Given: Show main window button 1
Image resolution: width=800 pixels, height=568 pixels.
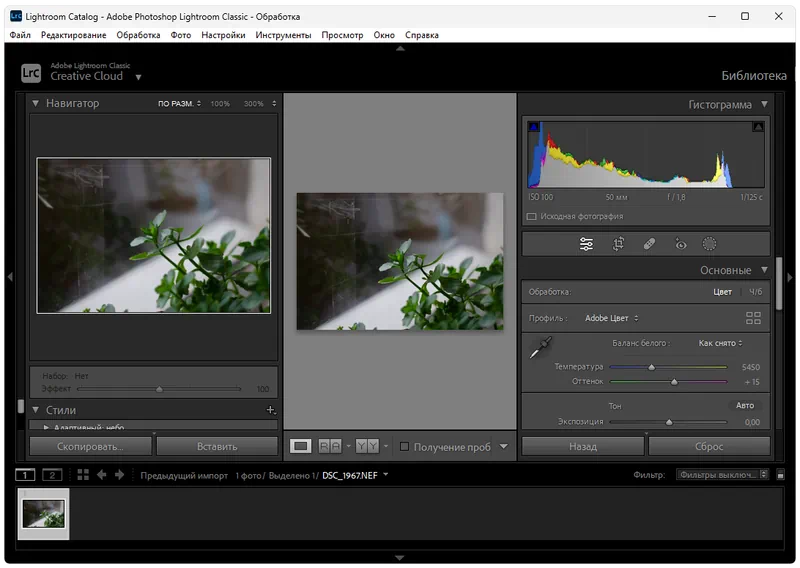Looking at the screenshot, I should (x=25, y=475).
